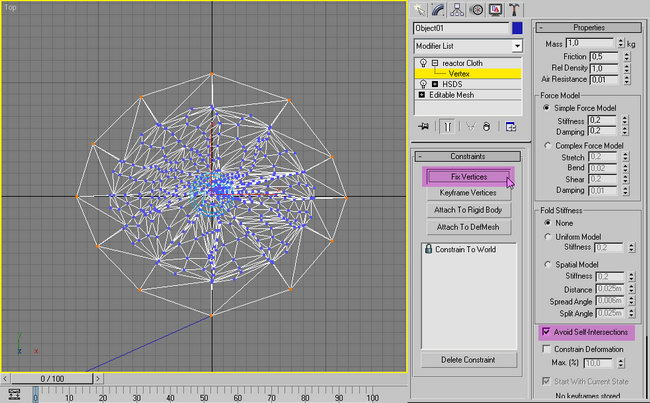650x403 pixels.
Task: Open the Display panel tab
Action: (x=494, y=10)
